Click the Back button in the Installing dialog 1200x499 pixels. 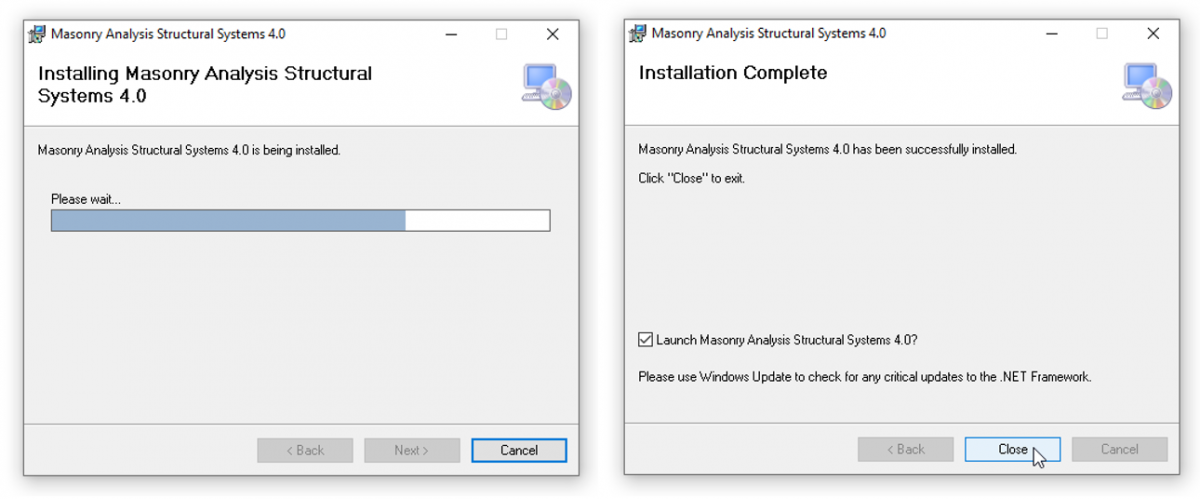(305, 450)
